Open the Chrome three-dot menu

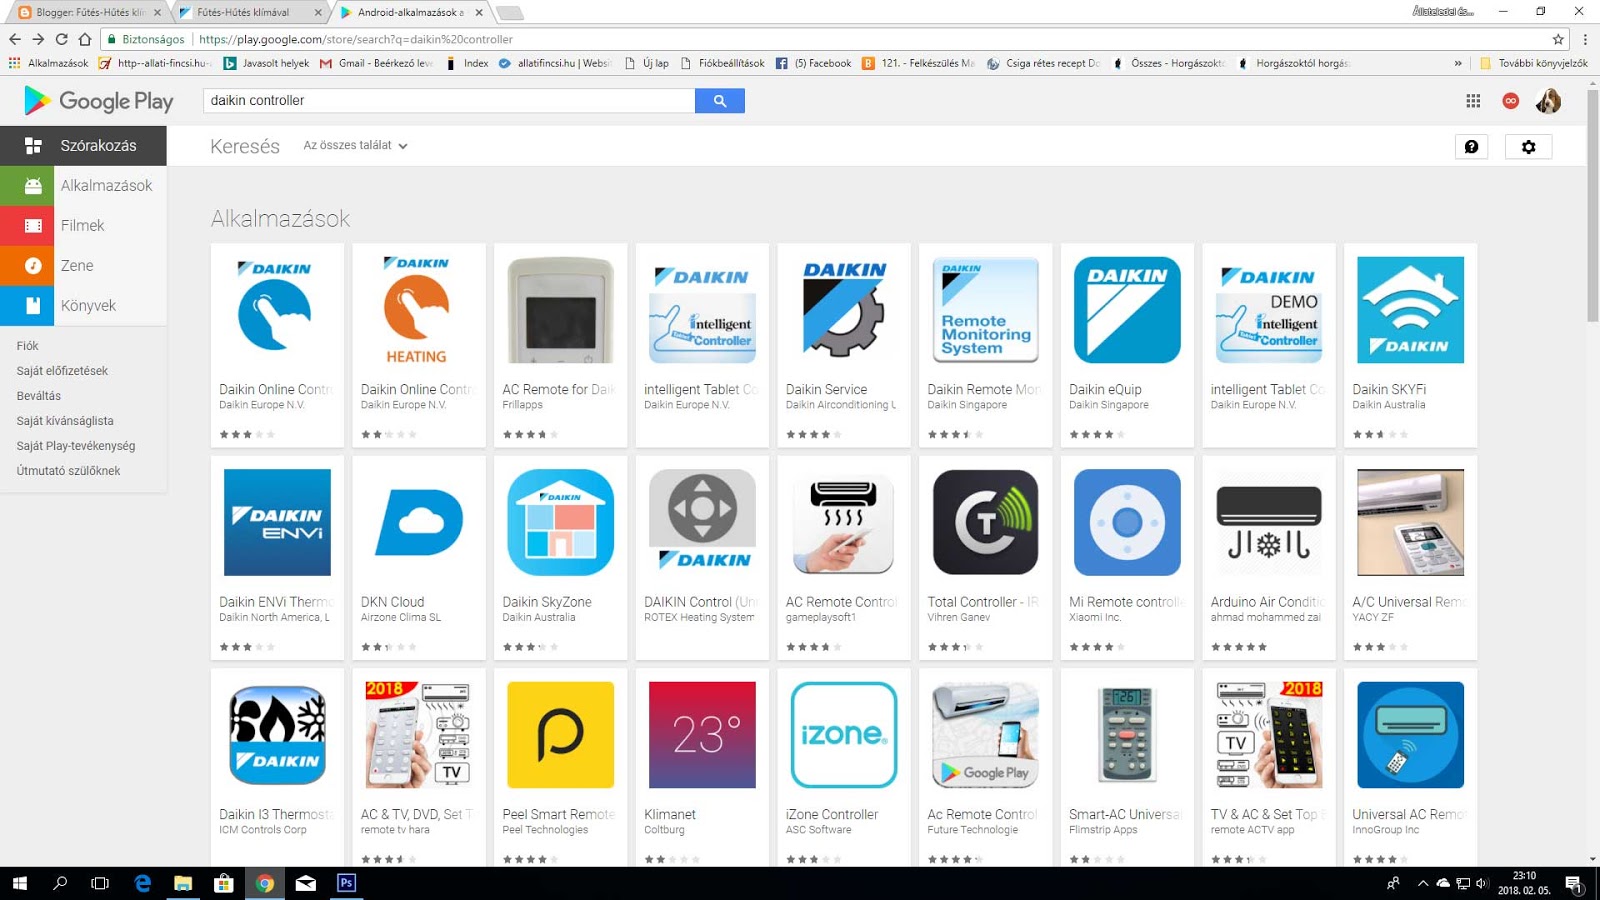[x=1585, y=39]
